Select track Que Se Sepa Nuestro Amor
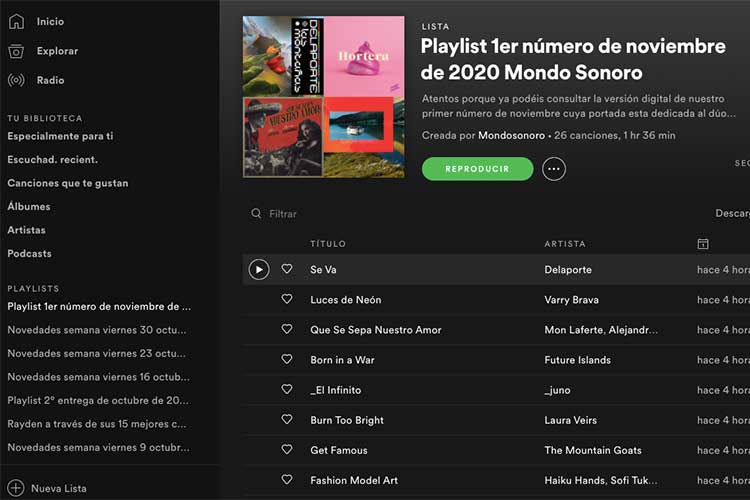 [376, 330]
